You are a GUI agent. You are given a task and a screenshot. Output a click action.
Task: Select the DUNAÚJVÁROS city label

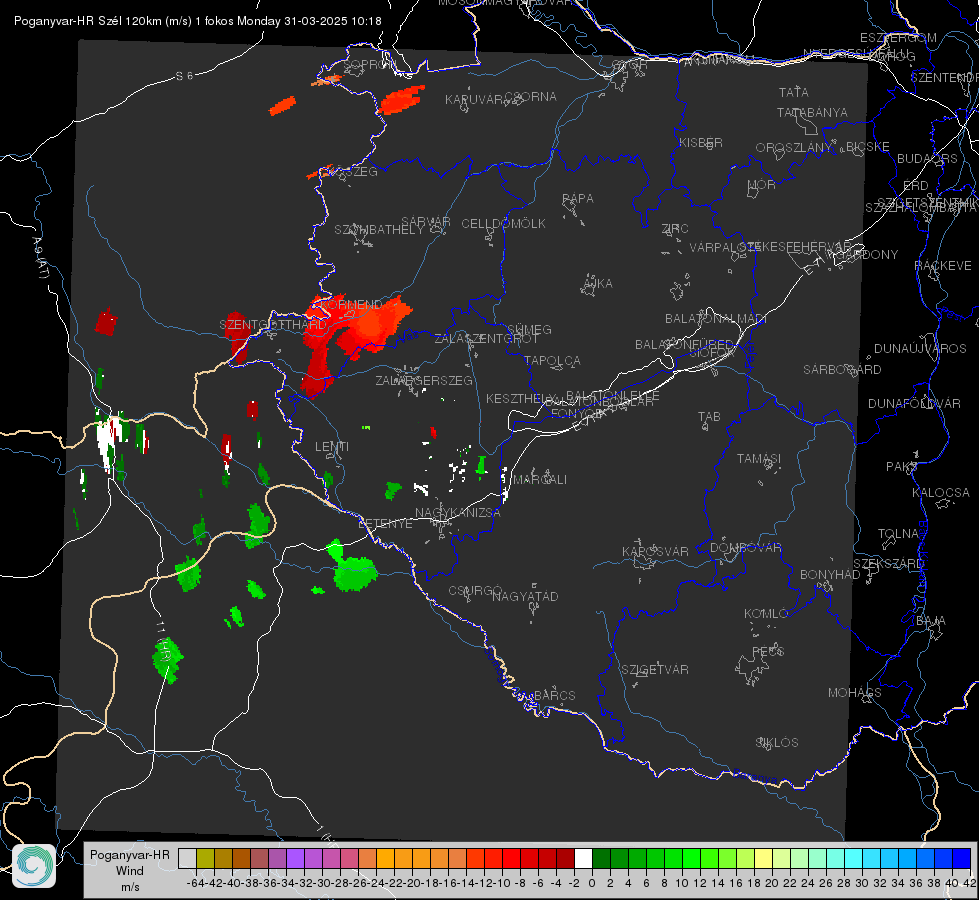pos(920,349)
